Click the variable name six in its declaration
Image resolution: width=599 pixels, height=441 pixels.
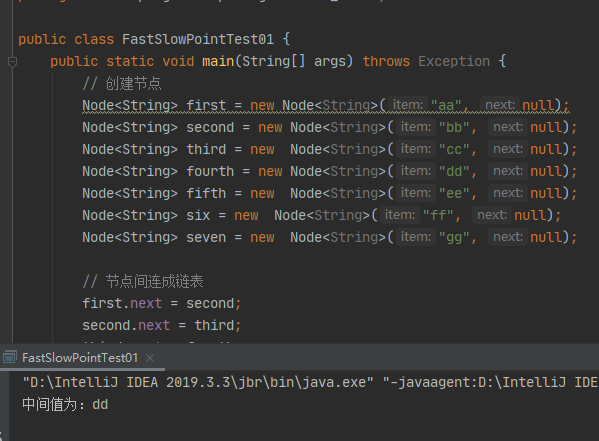tap(198, 216)
